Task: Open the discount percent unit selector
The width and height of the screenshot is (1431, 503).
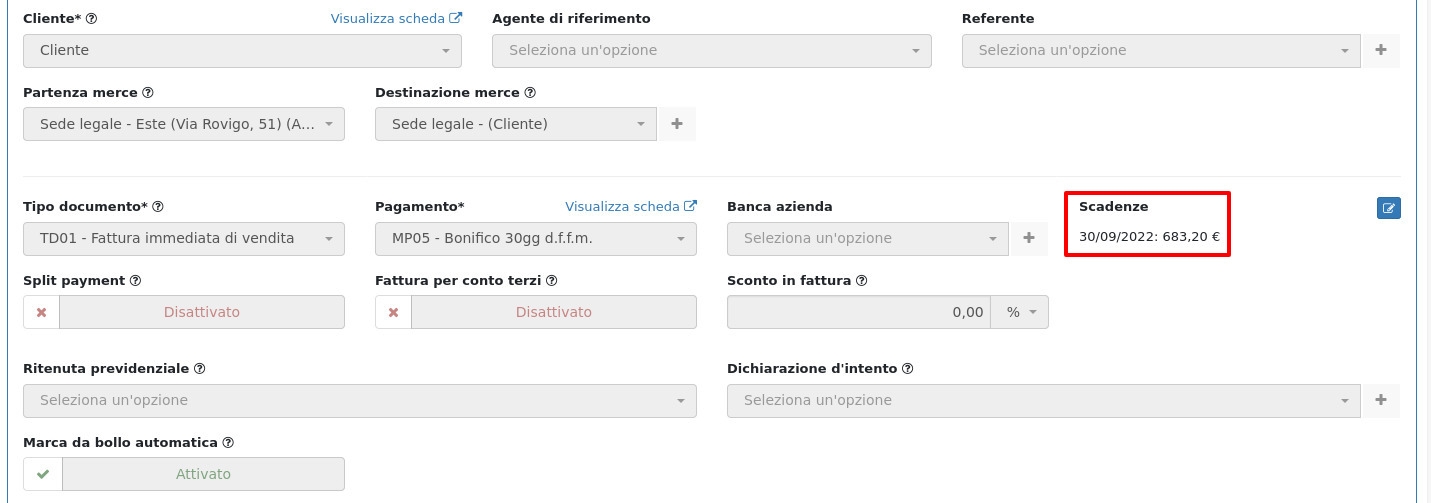Action: coord(1020,312)
